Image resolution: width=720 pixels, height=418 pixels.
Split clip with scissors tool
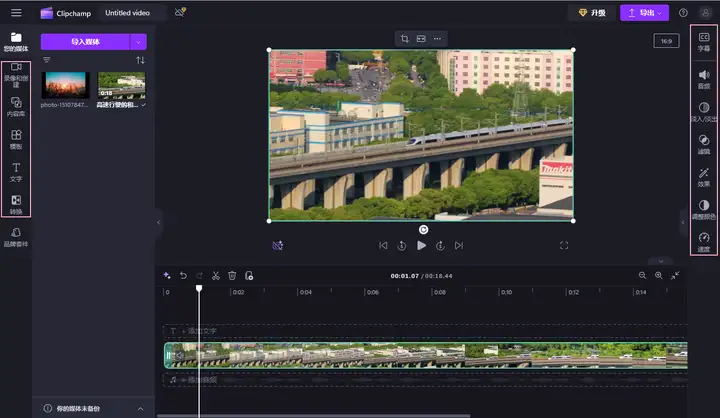tap(216, 276)
